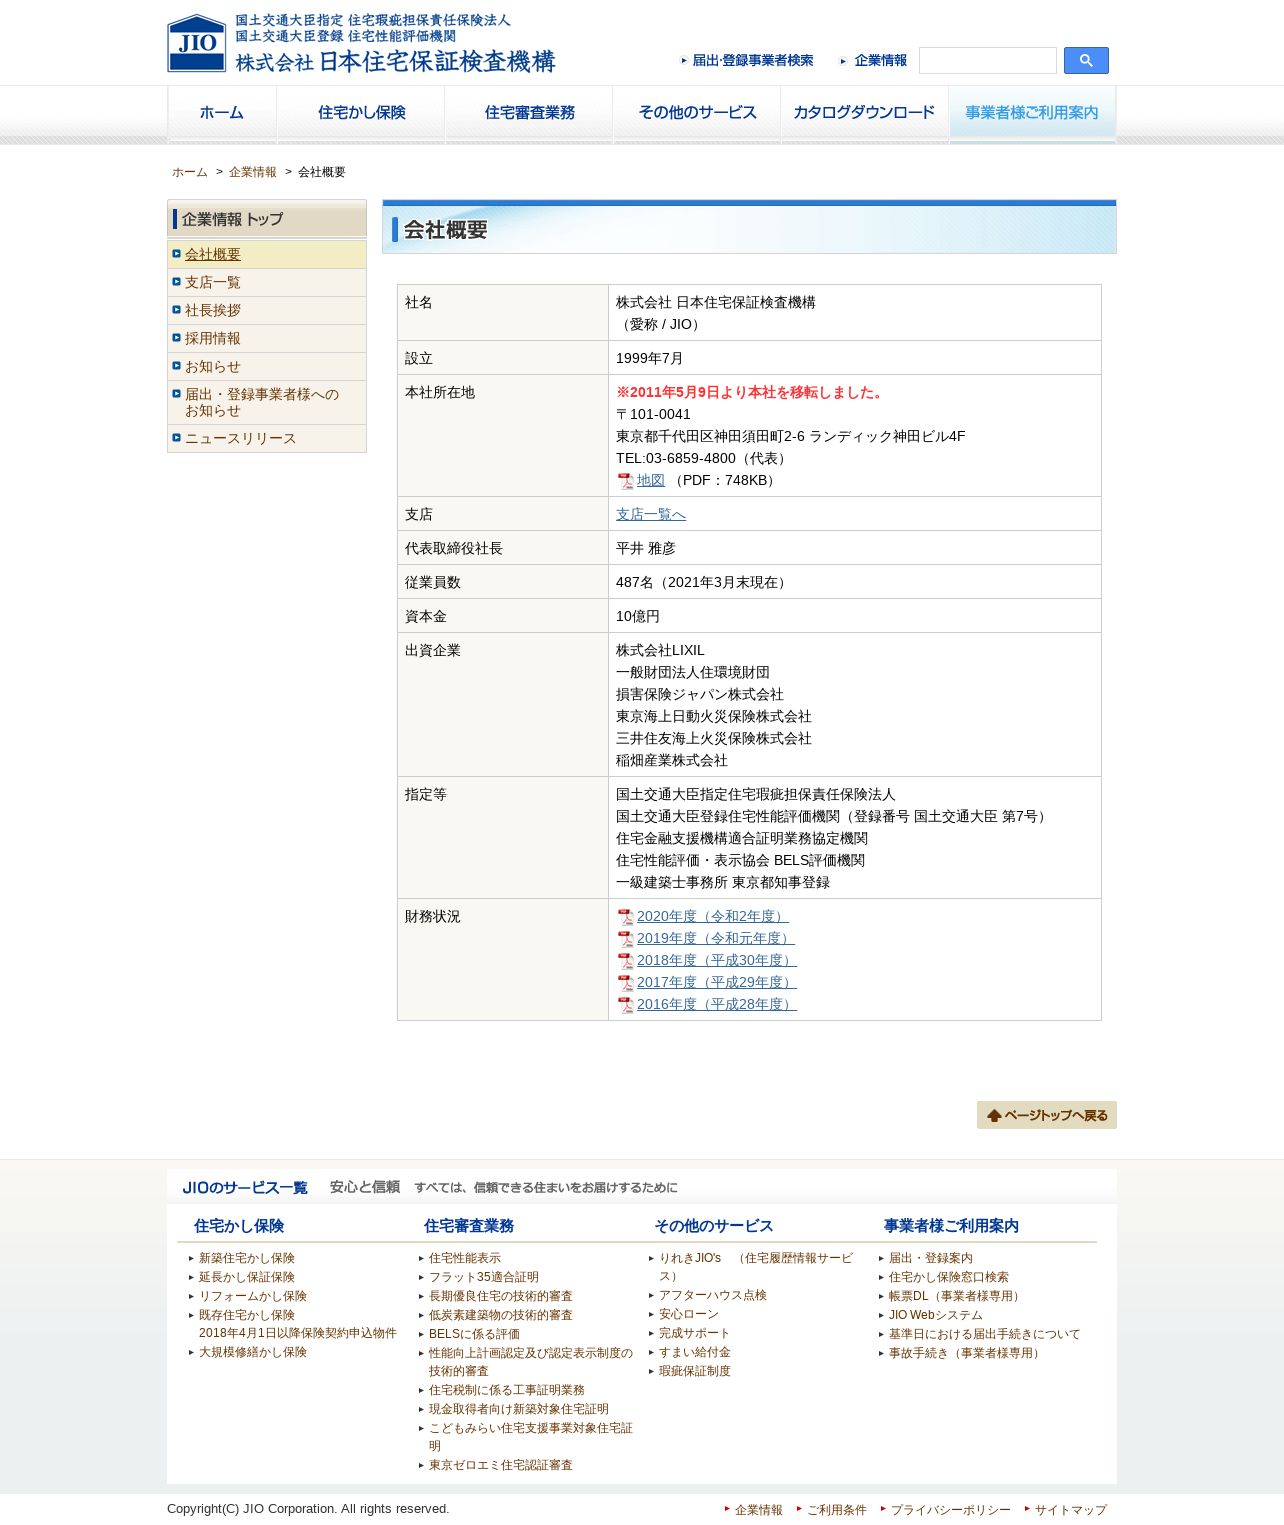
Task: Click the PDF icon next to 2020年度
Action: tap(625, 917)
